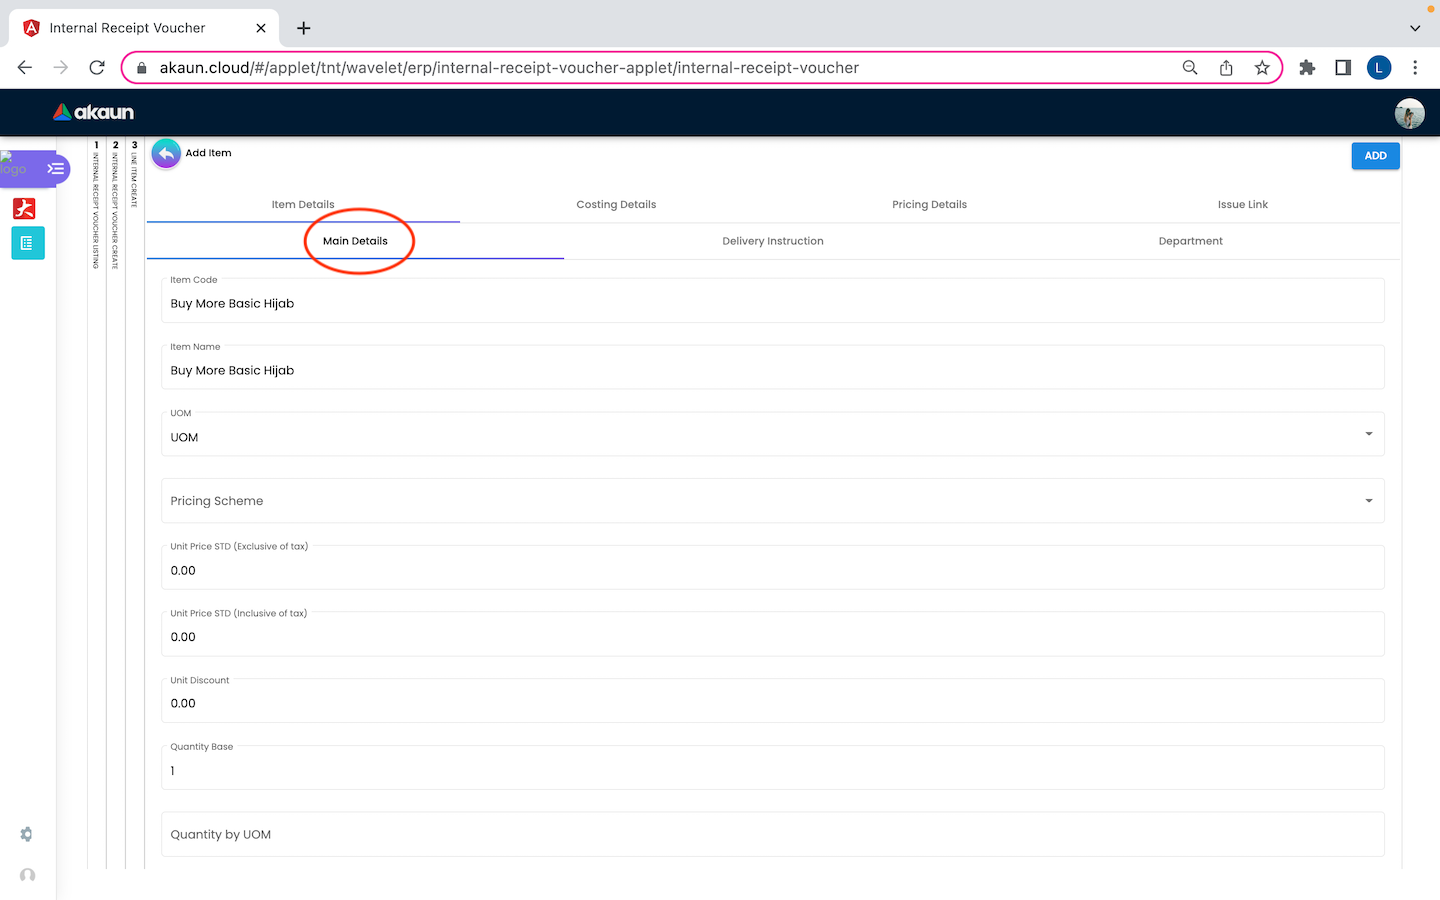Screen dimensions: 1440x900
Task: Click the akaun logo in header
Action: [94, 112]
